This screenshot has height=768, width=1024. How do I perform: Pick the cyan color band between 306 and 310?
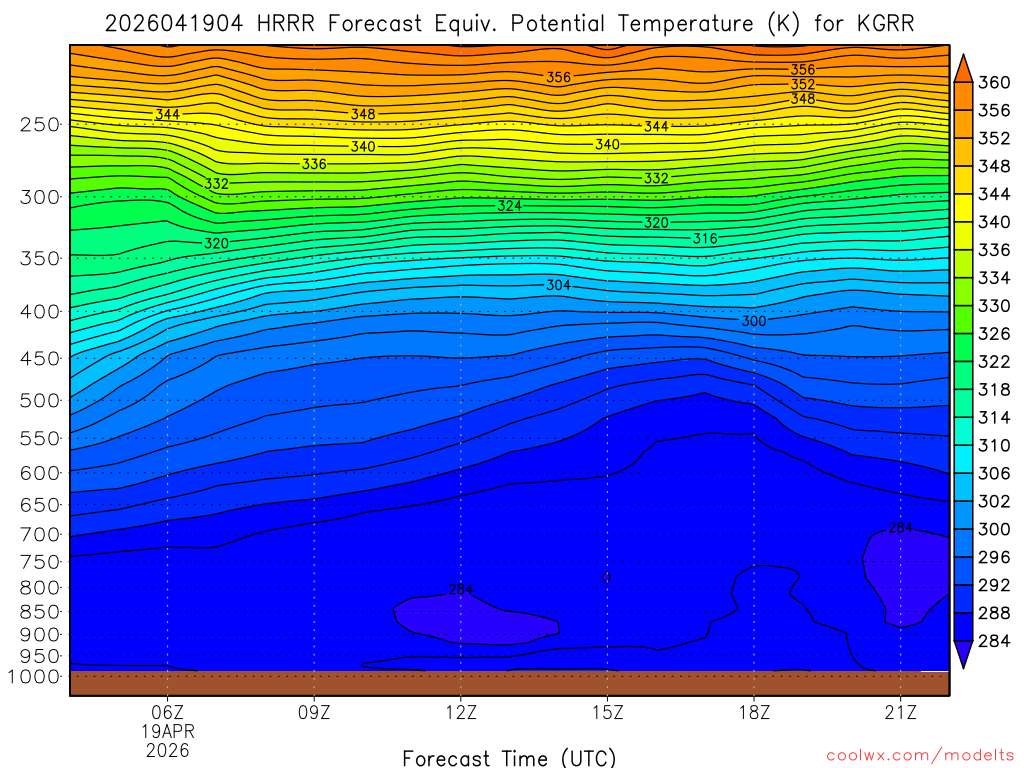click(963, 460)
